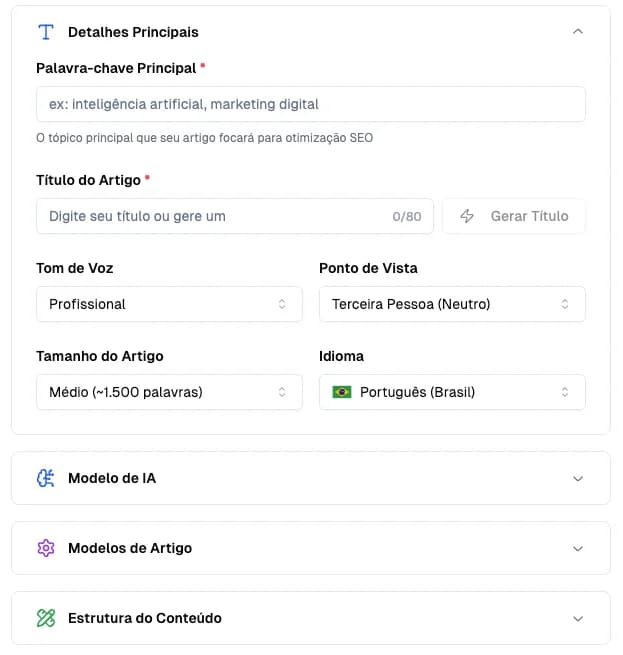Open the Idioma language dropdown
Image resolution: width=623 pixels, height=655 pixels.
click(452, 392)
